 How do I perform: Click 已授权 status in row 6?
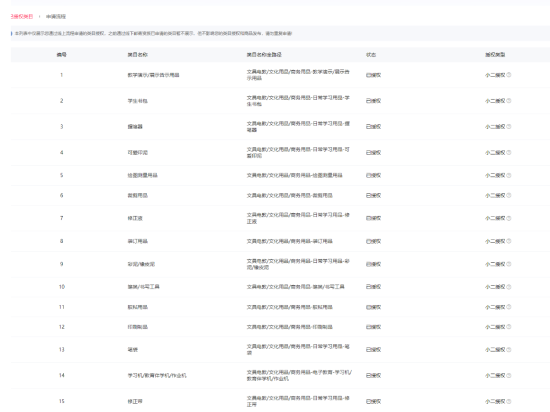pos(373,195)
